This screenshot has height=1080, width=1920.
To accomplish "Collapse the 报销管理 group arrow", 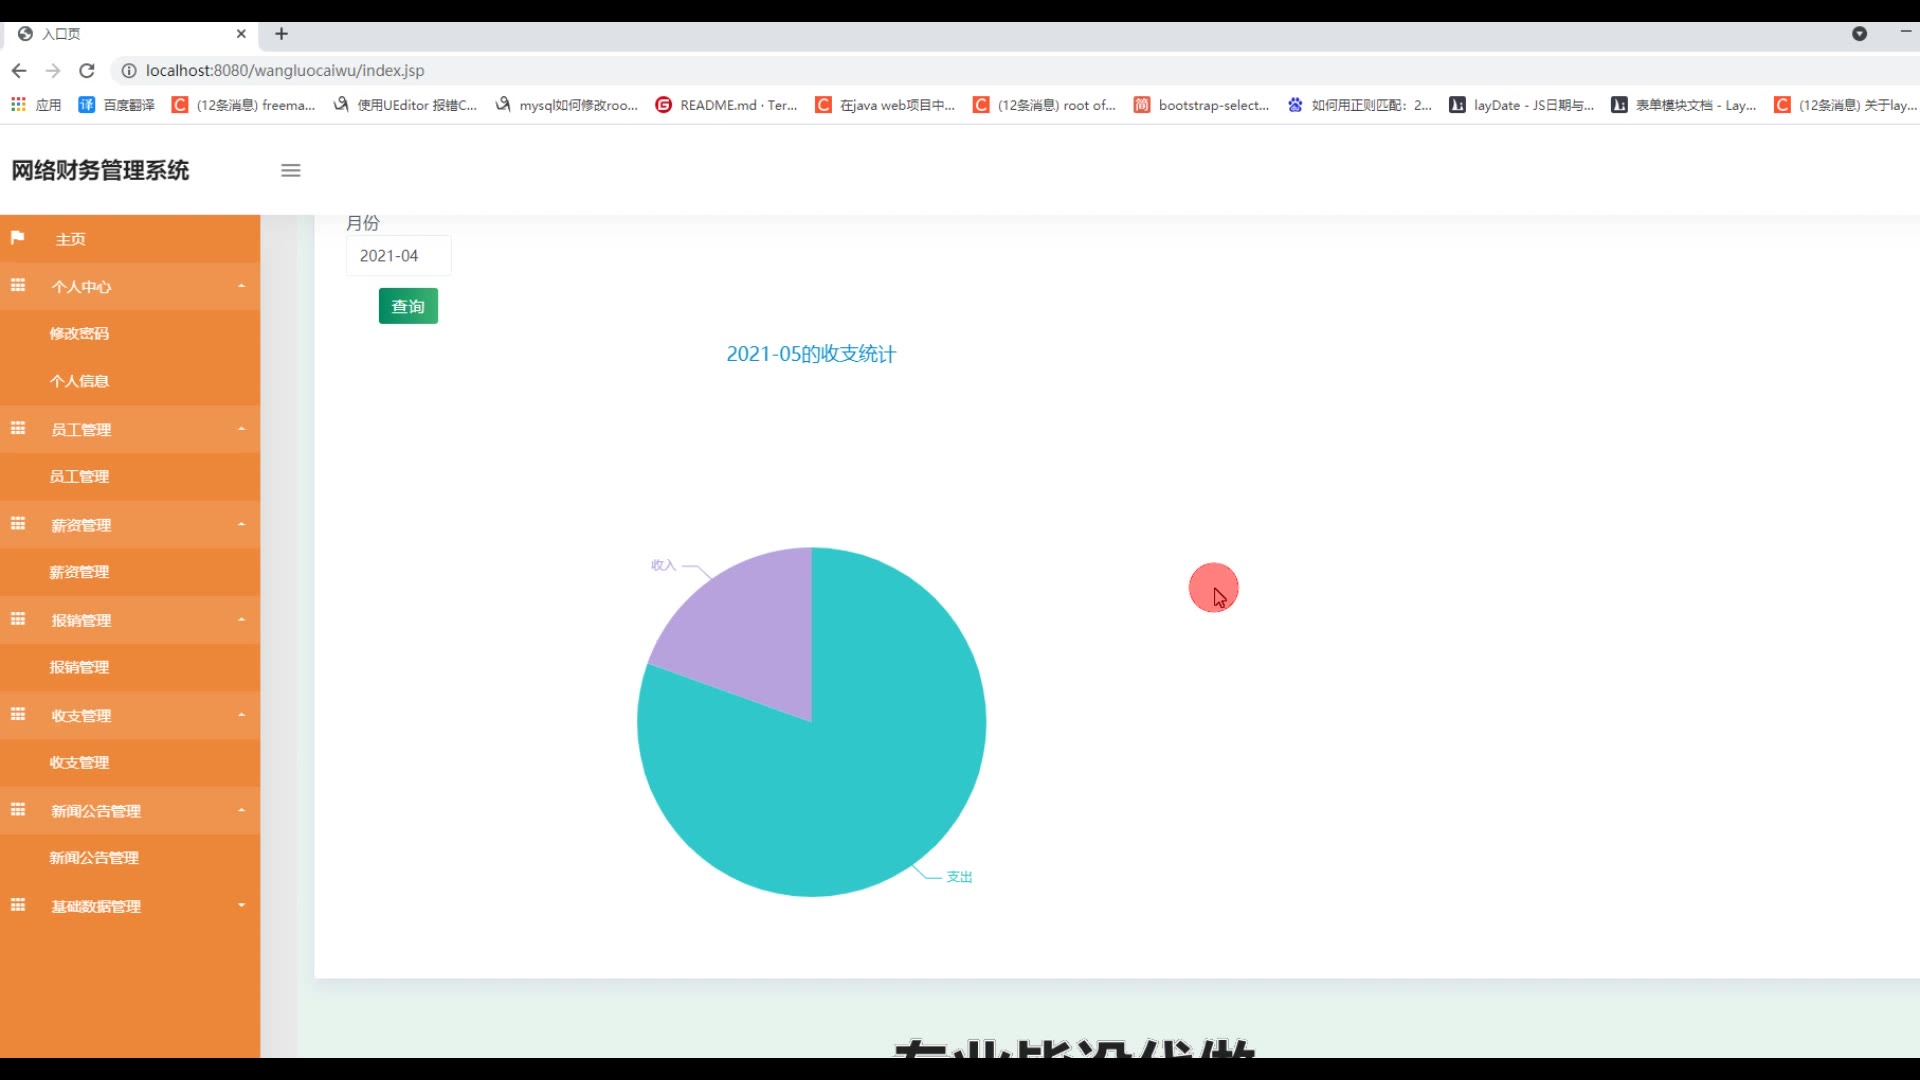I will click(241, 620).
